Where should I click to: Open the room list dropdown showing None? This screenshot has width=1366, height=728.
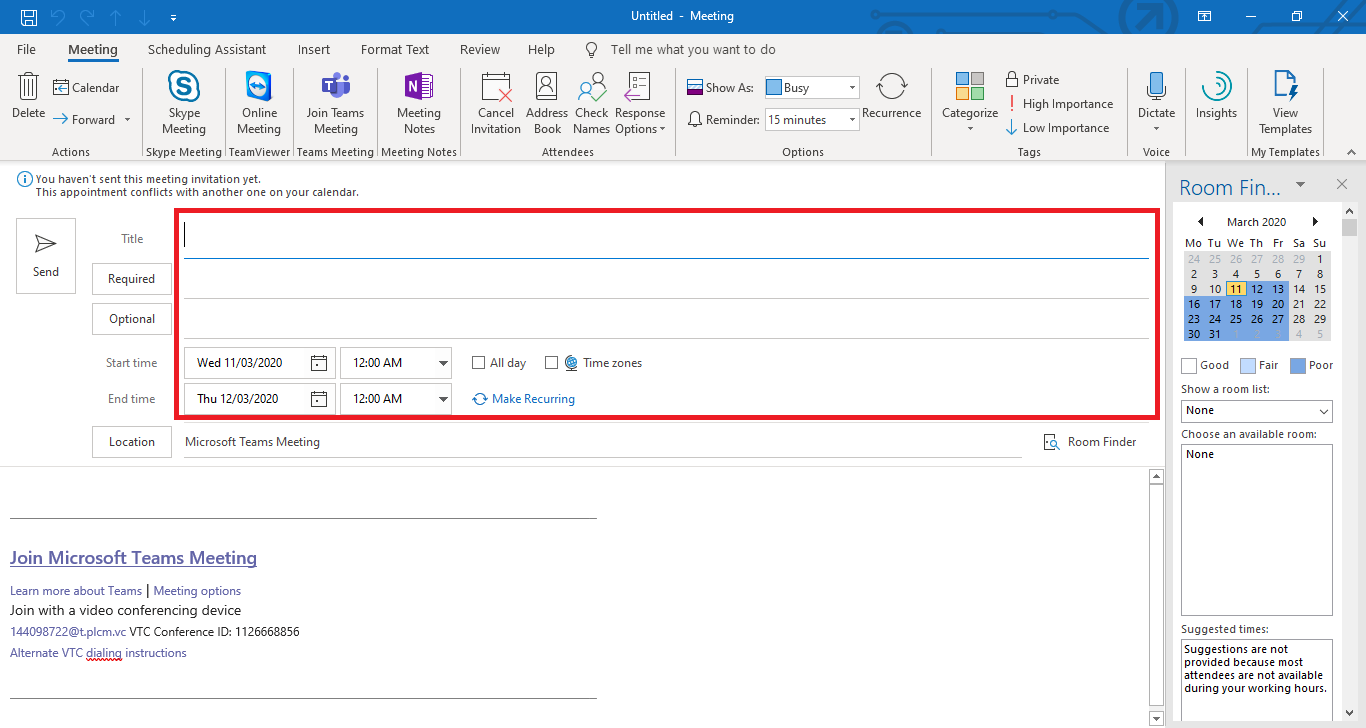pos(1257,411)
